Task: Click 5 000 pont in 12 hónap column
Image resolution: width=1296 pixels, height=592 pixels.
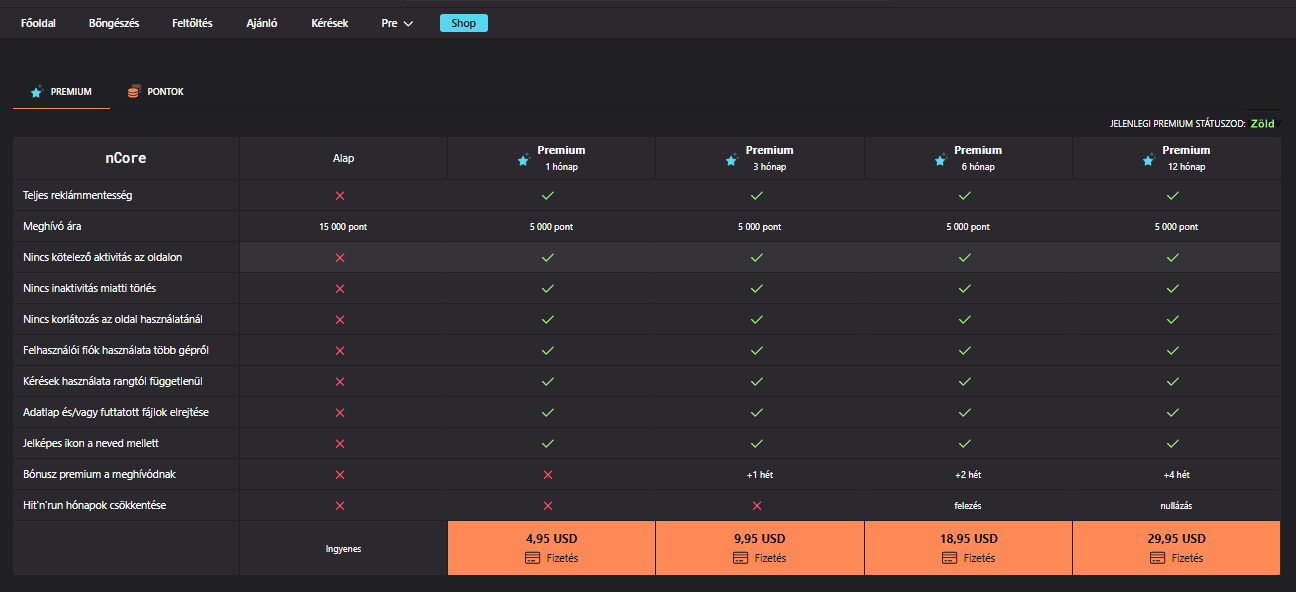Action: [1176, 227]
